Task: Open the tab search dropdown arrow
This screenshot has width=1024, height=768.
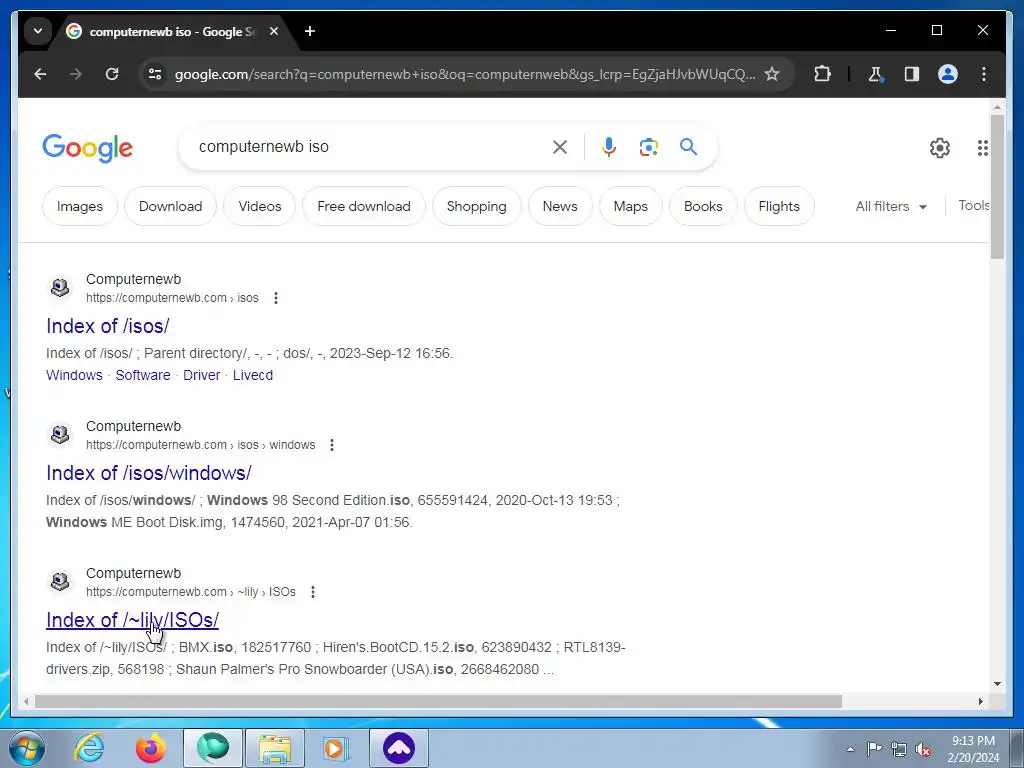Action: click(x=38, y=31)
